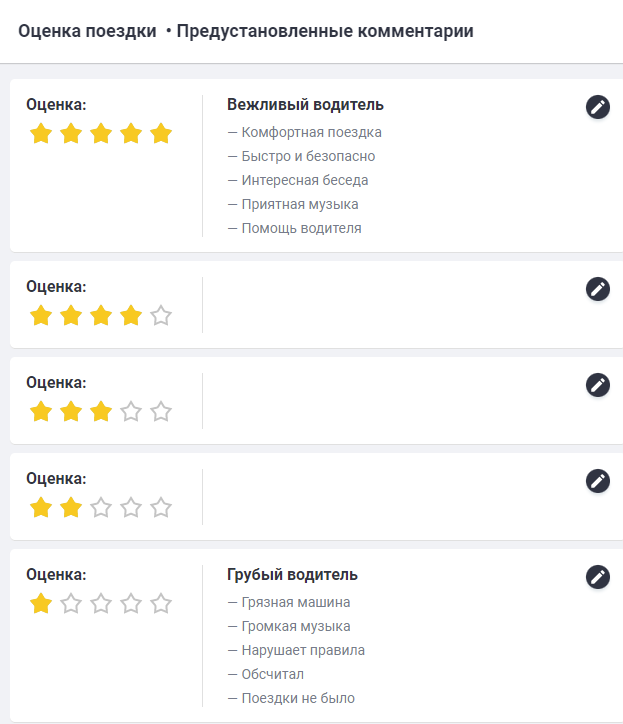Edit the five-star rating comments
The height and width of the screenshot is (724, 623).
[x=598, y=108]
